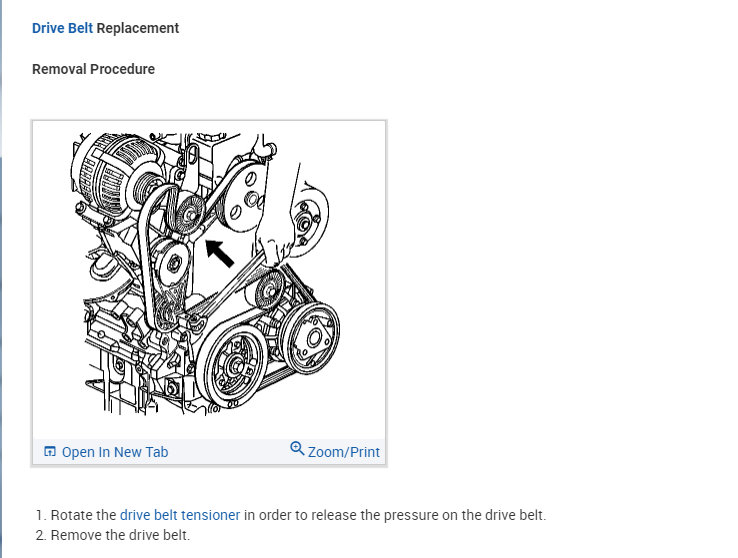Screen dimensions: 738x558
Task: Click the hand holding the wrench
Action: [275, 248]
